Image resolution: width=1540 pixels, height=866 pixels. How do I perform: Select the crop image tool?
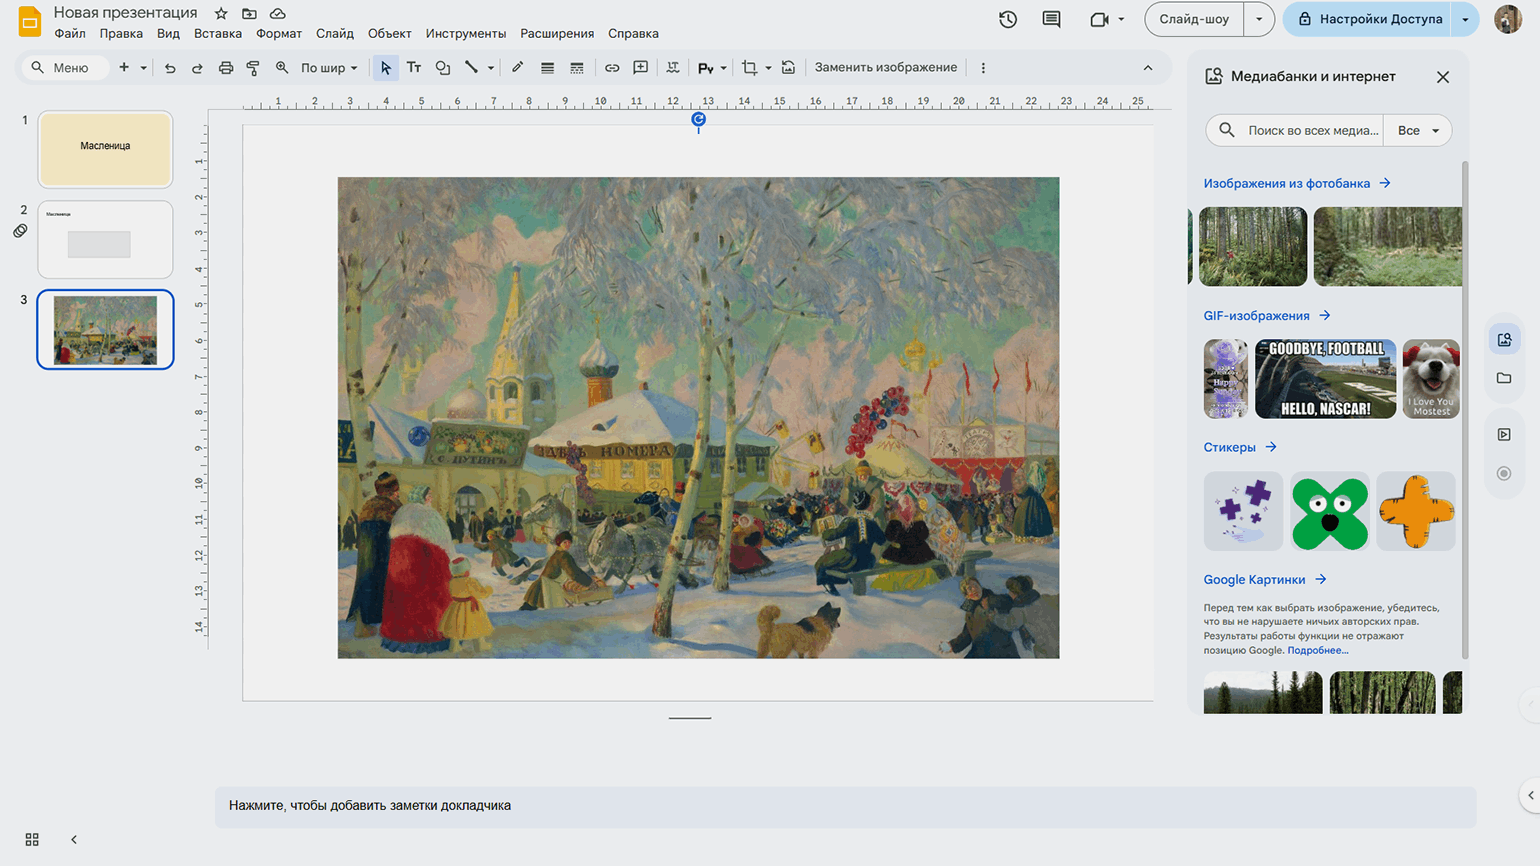(749, 68)
